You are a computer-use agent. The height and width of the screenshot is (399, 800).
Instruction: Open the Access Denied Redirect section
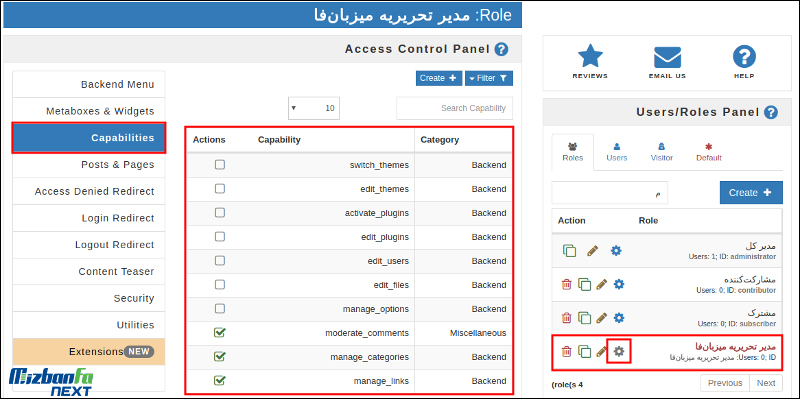(x=89, y=191)
